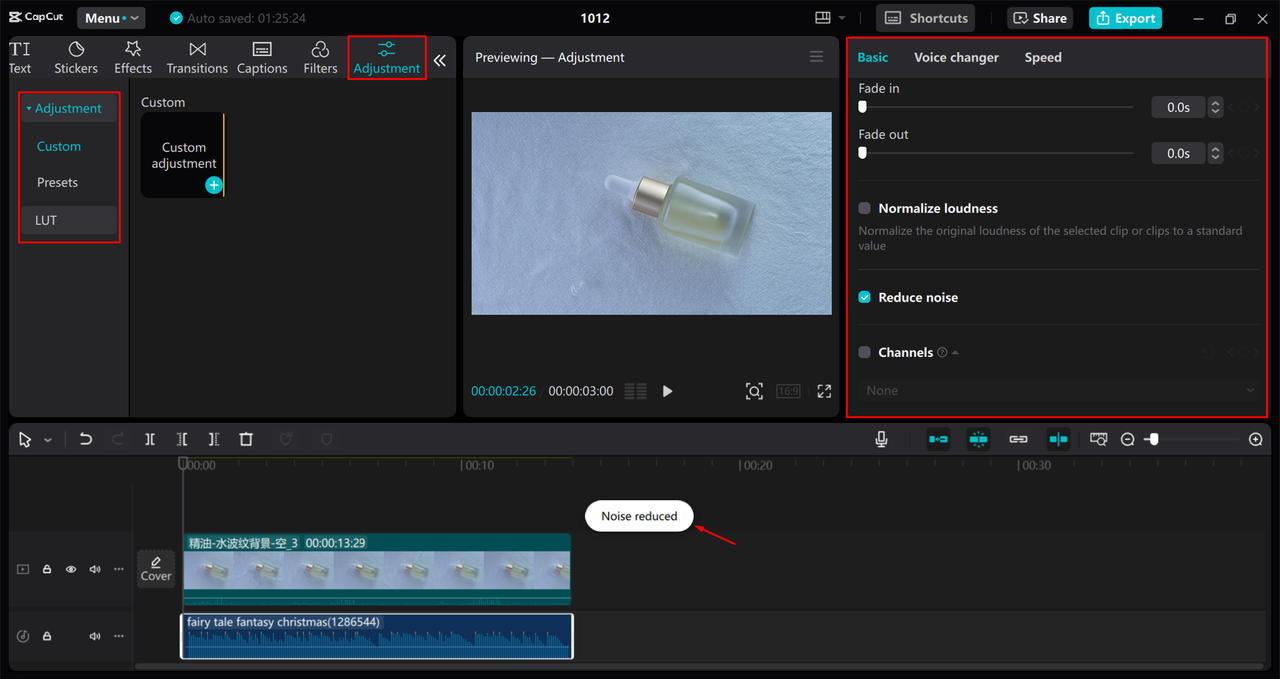Select LUT in adjustment sidebar
Image resolution: width=1280 pixels, height=679 pixels.
[x=69, y=220]
